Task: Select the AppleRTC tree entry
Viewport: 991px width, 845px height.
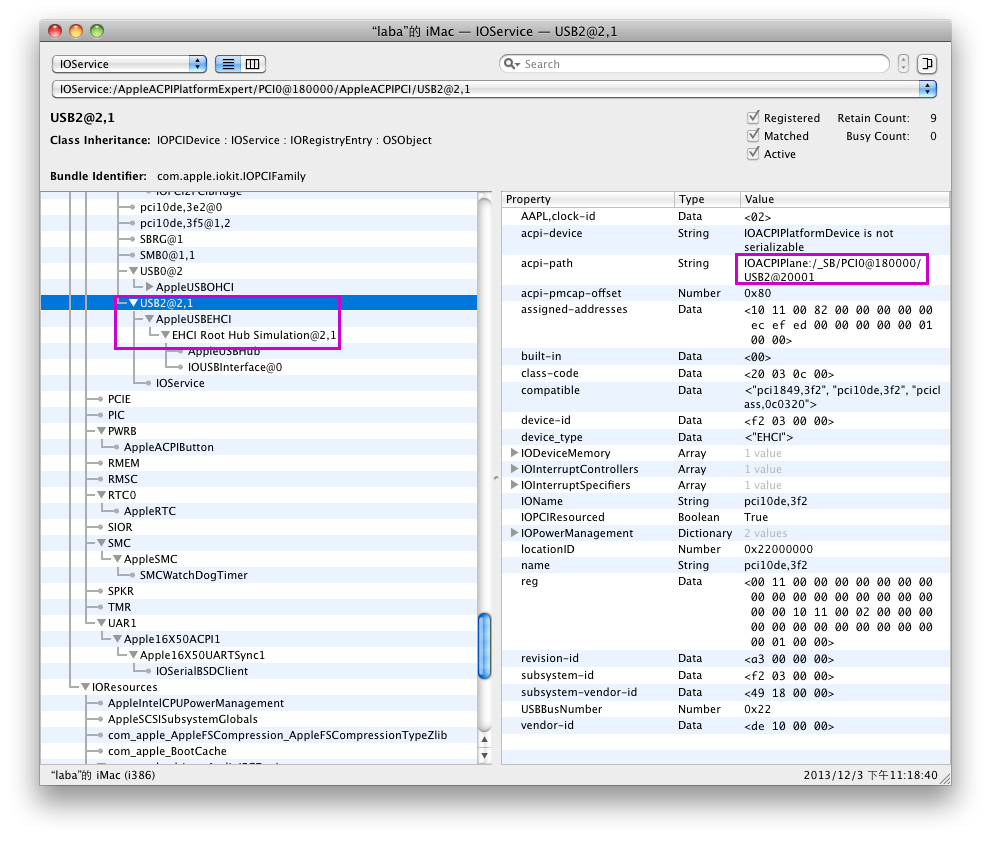Action: pos(150,511)
